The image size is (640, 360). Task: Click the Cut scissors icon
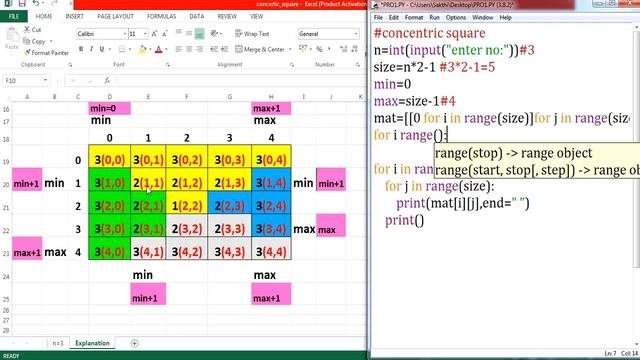point(27,29)
